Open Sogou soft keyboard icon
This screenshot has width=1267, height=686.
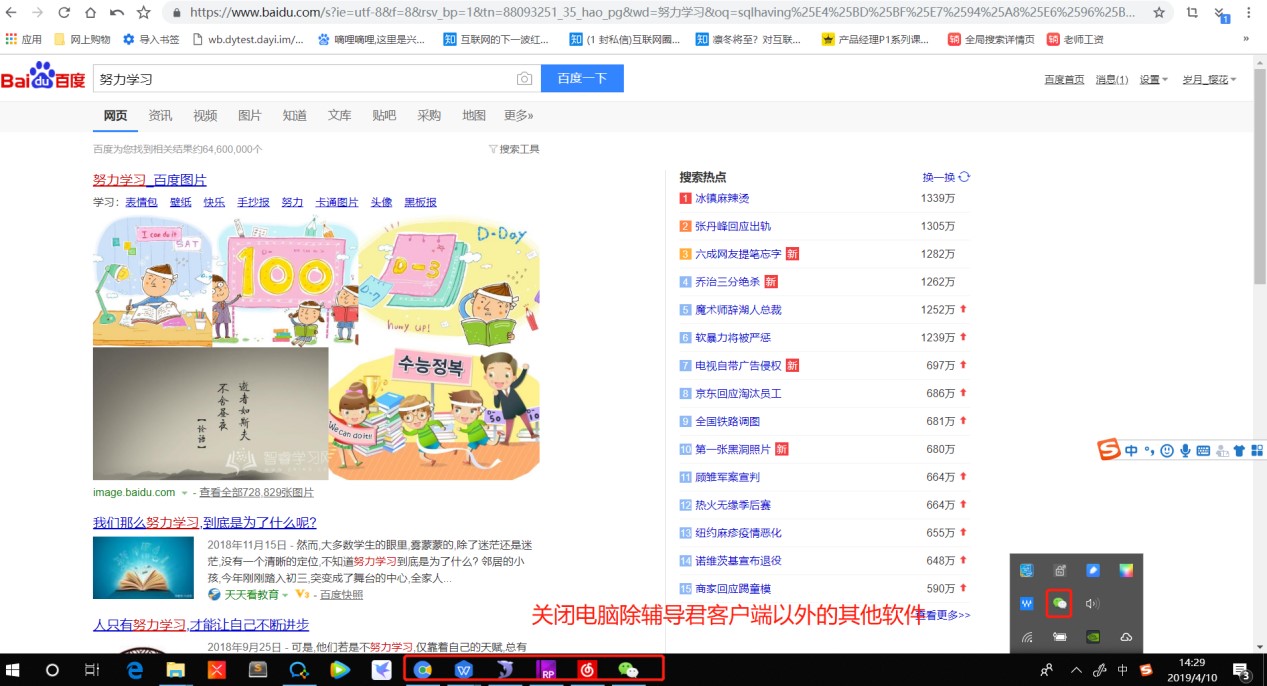tap(1203, 451)
